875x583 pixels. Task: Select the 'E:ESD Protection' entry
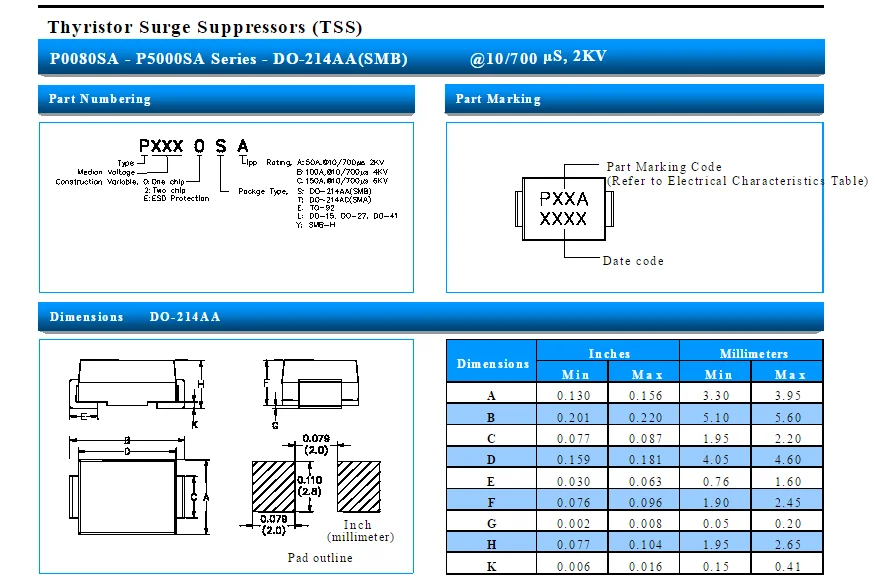(x=176, y=199)
